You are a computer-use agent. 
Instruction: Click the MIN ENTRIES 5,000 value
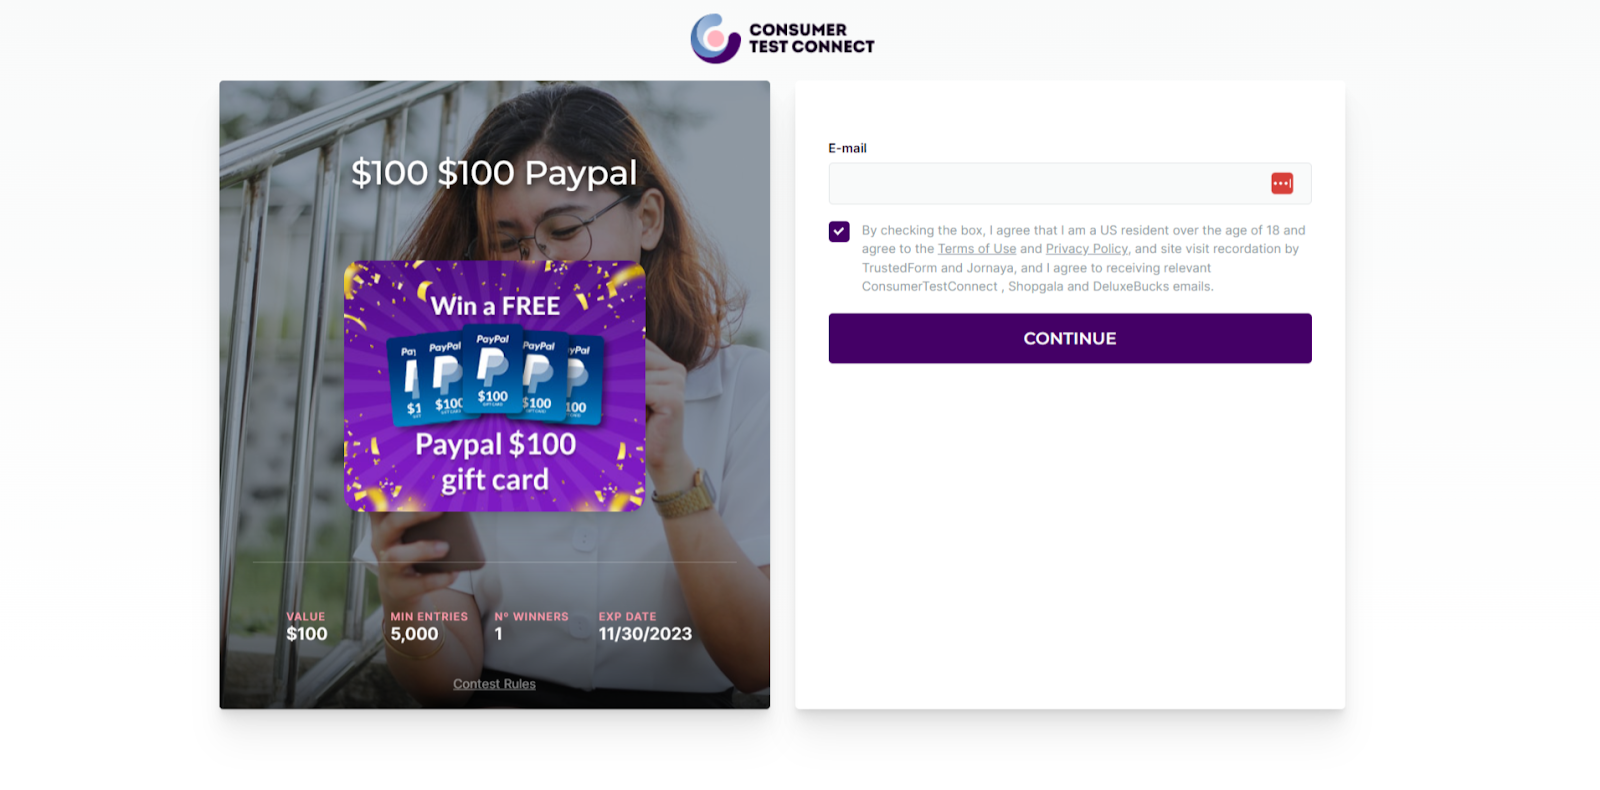414,633
